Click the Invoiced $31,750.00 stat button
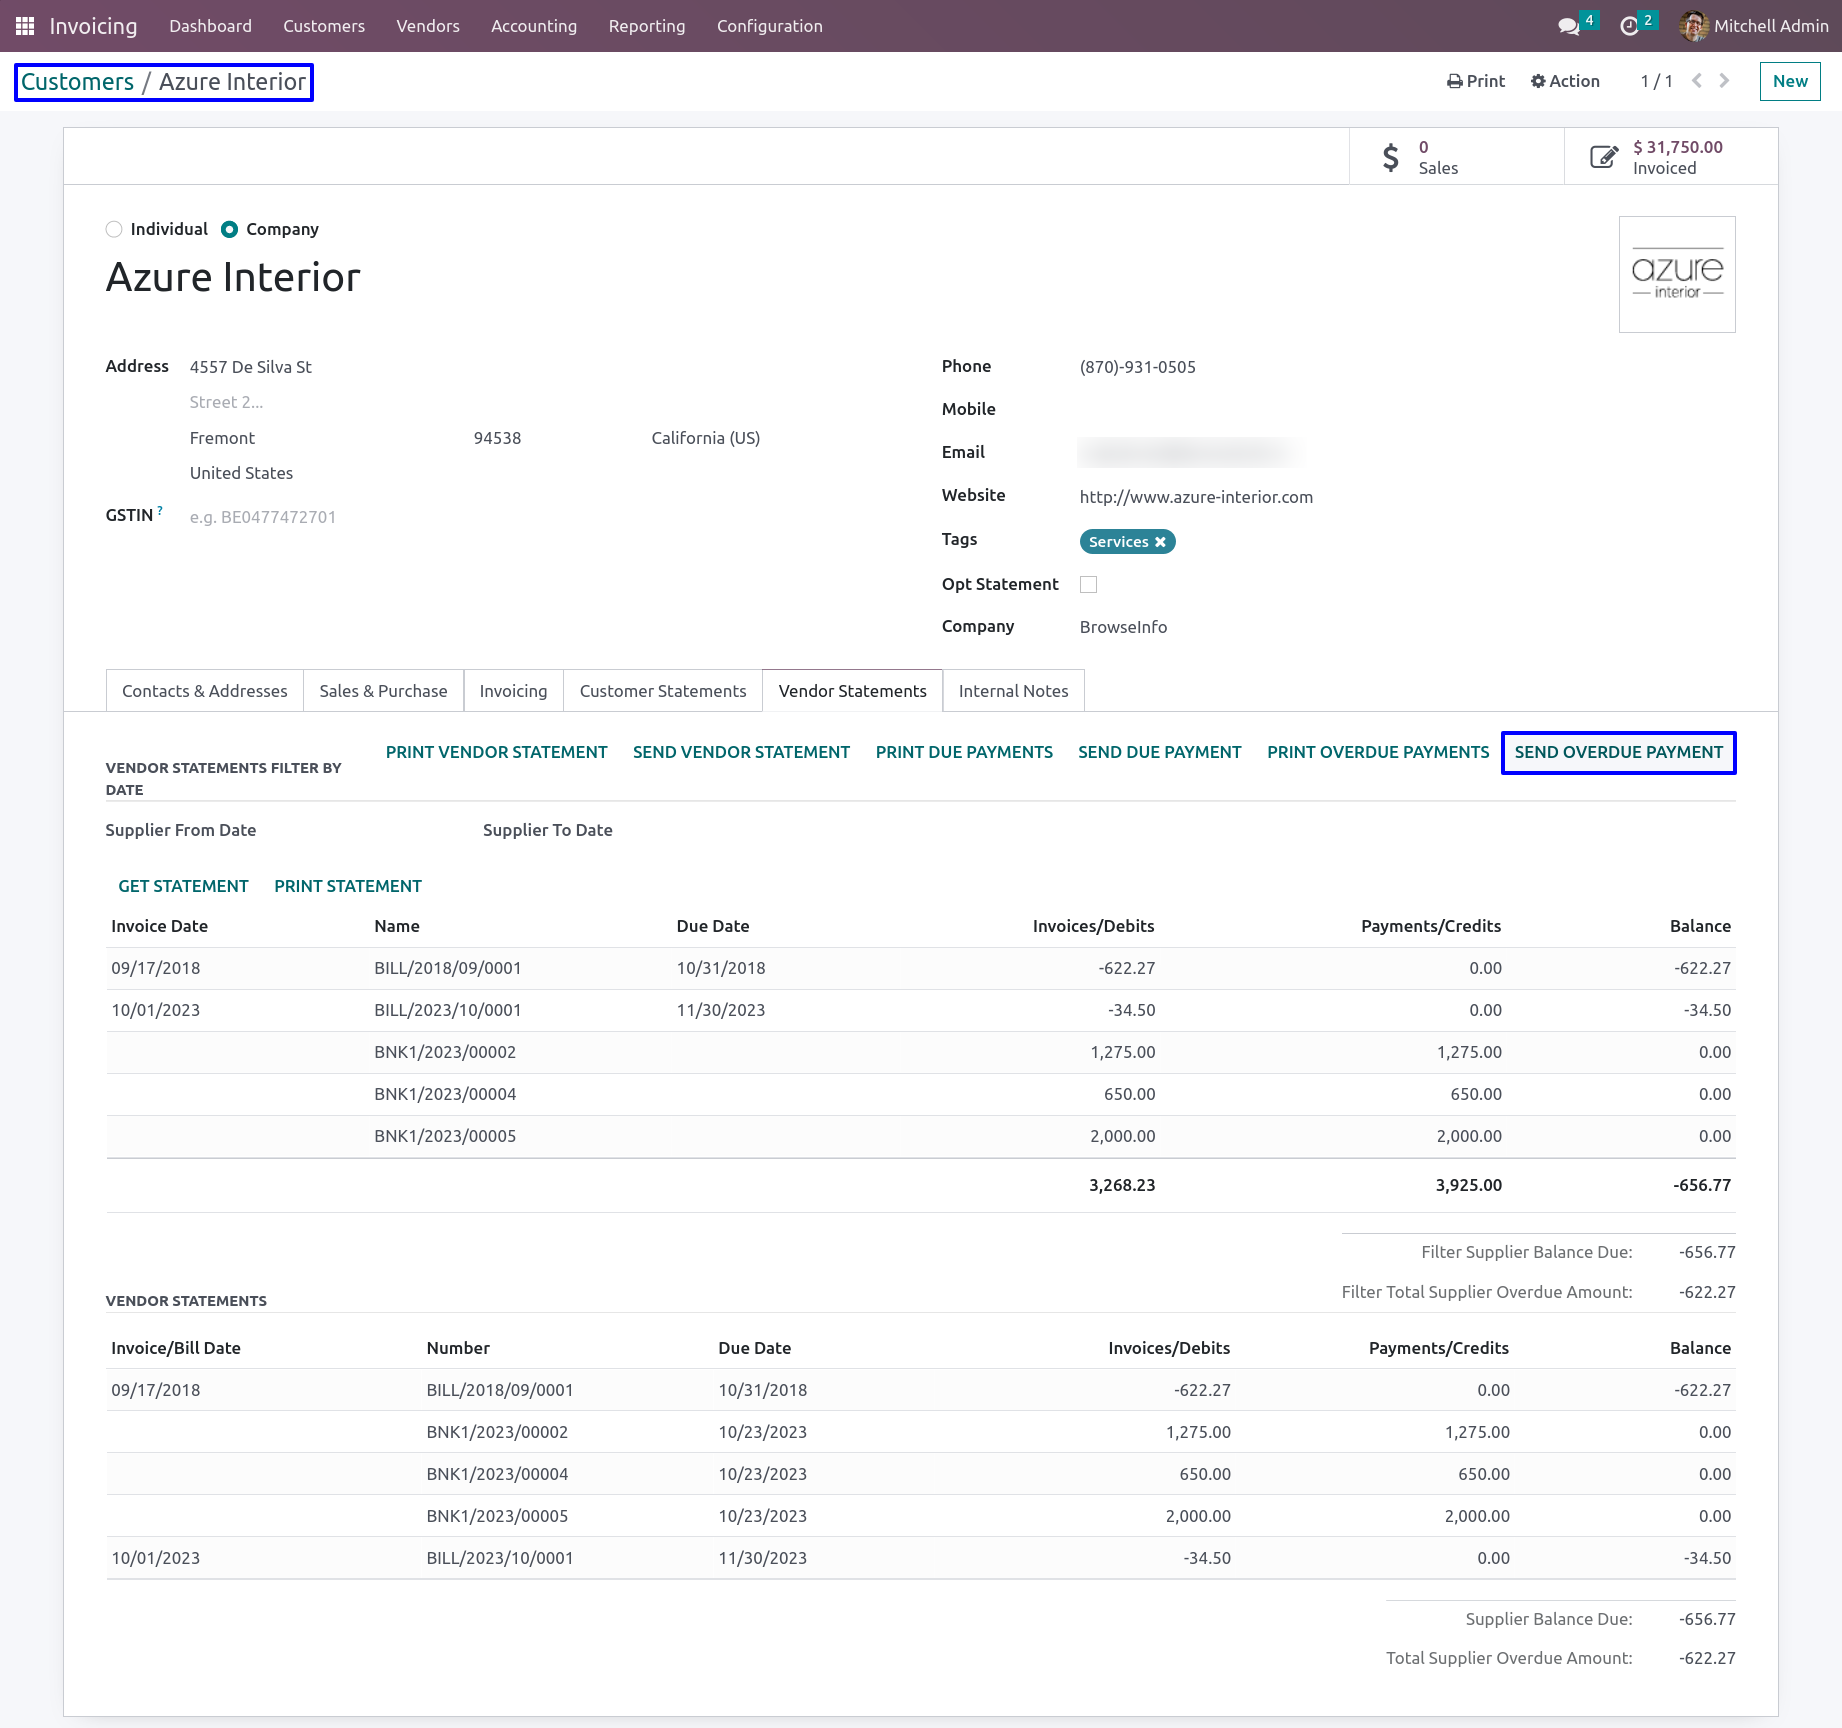Viewport: 1842px width, 1728px height. tap(1671, 157)
